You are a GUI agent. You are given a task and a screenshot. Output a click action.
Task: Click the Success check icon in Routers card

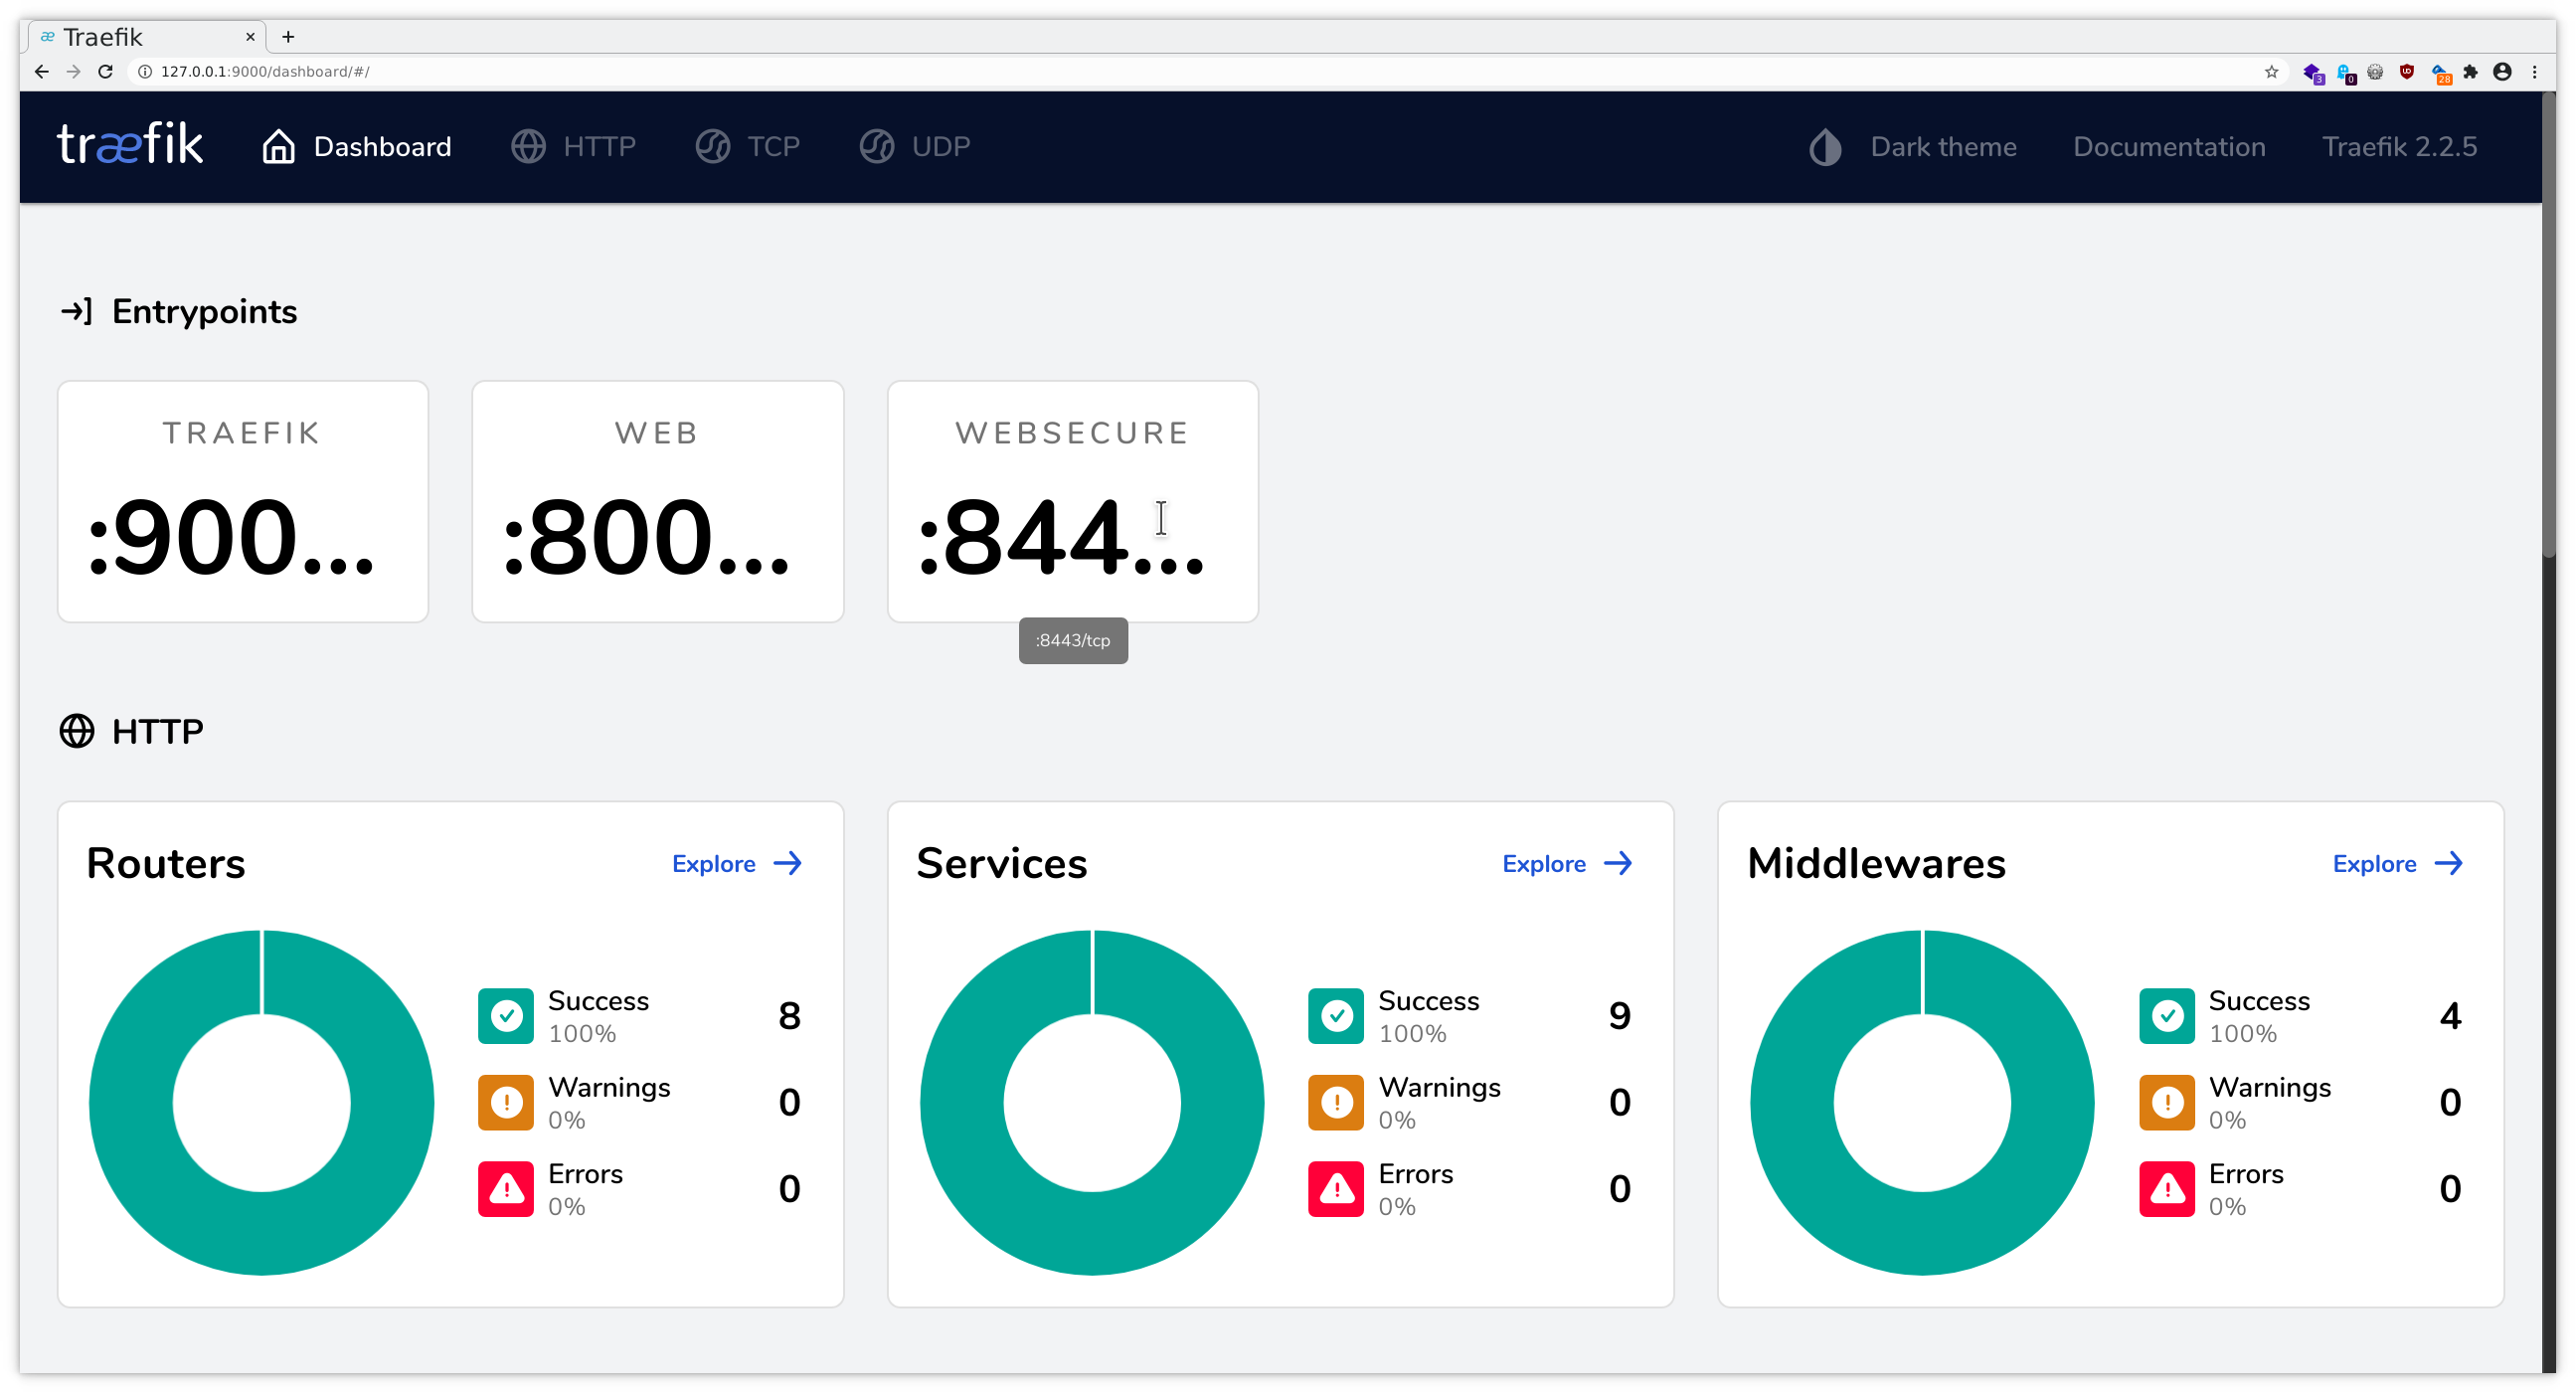tap(506, 1015)
